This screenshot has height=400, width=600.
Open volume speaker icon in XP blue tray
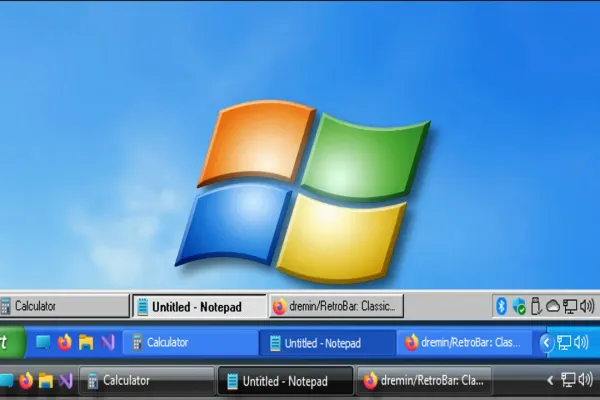tap(581, 343)
